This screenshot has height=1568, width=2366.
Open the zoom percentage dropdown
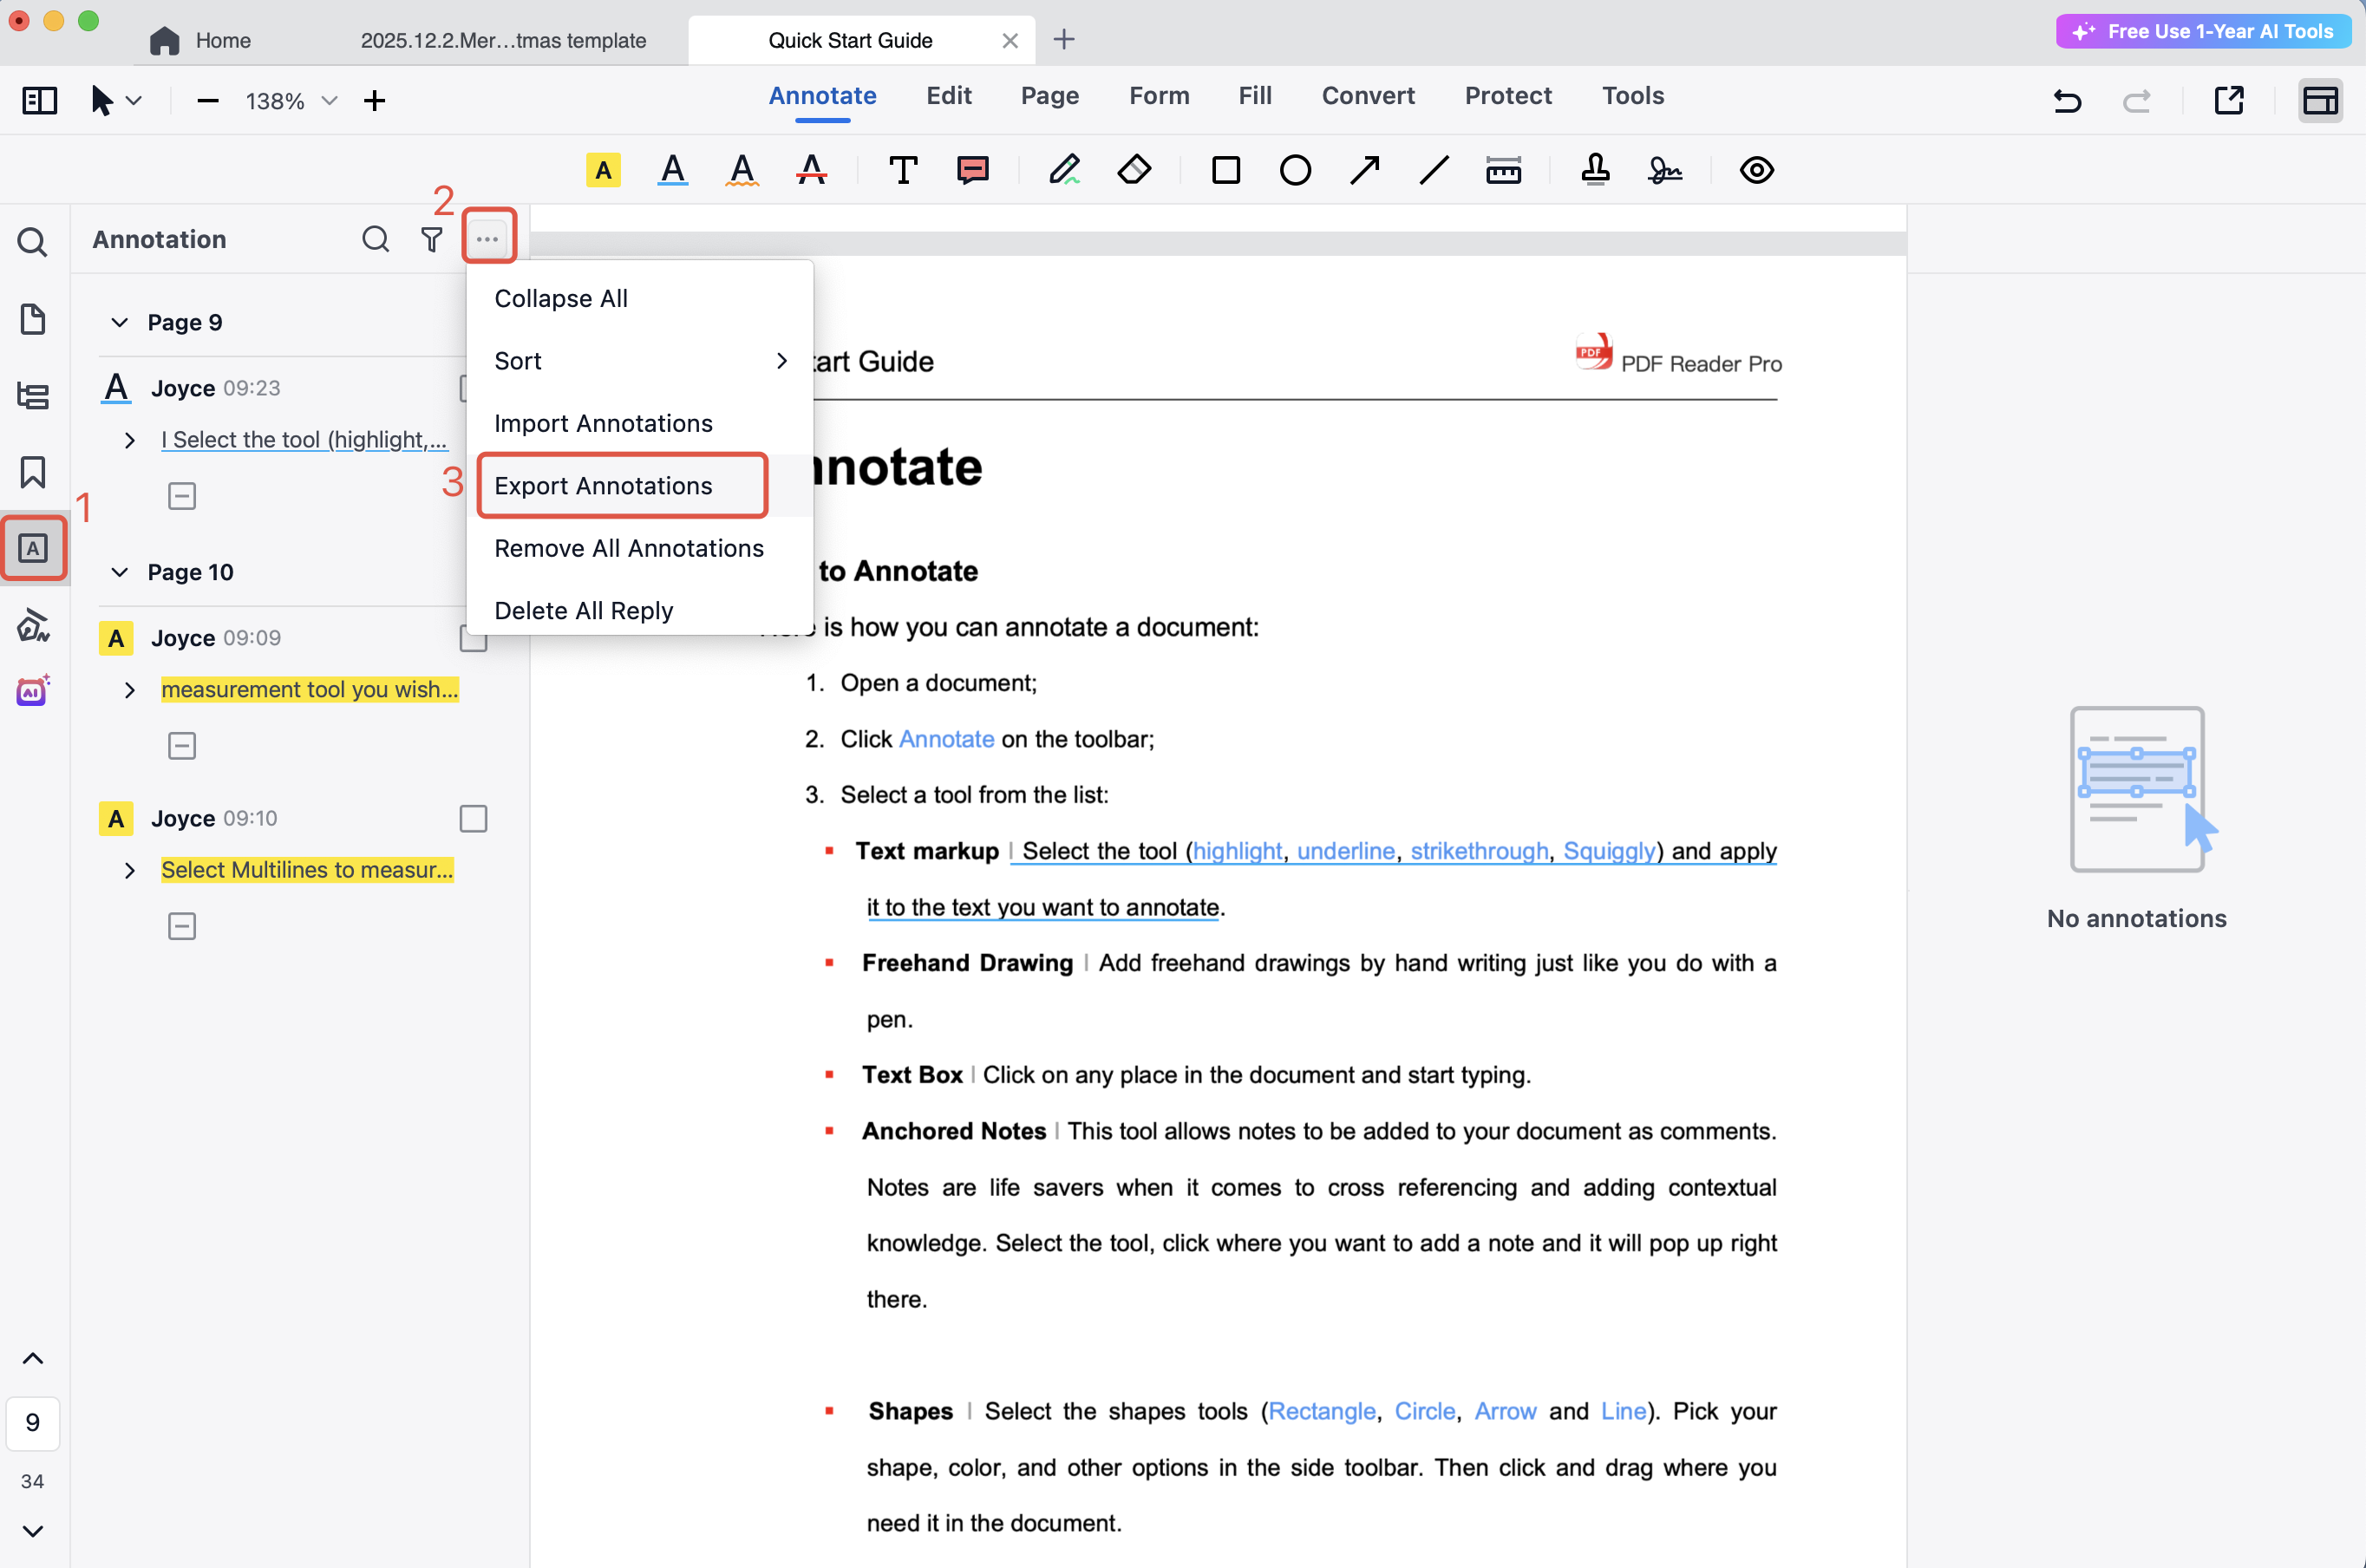[x=329, y=101]
